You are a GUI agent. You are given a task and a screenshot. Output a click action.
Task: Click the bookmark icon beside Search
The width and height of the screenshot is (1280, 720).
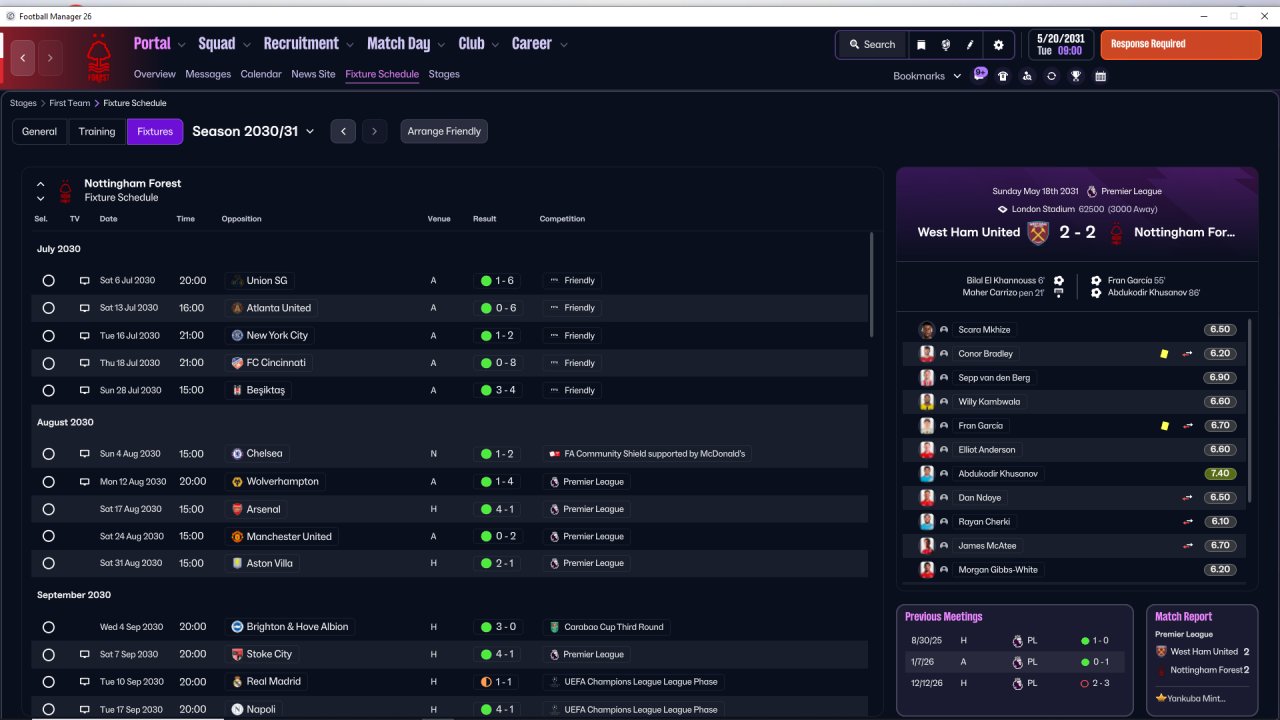coord(921,45)
